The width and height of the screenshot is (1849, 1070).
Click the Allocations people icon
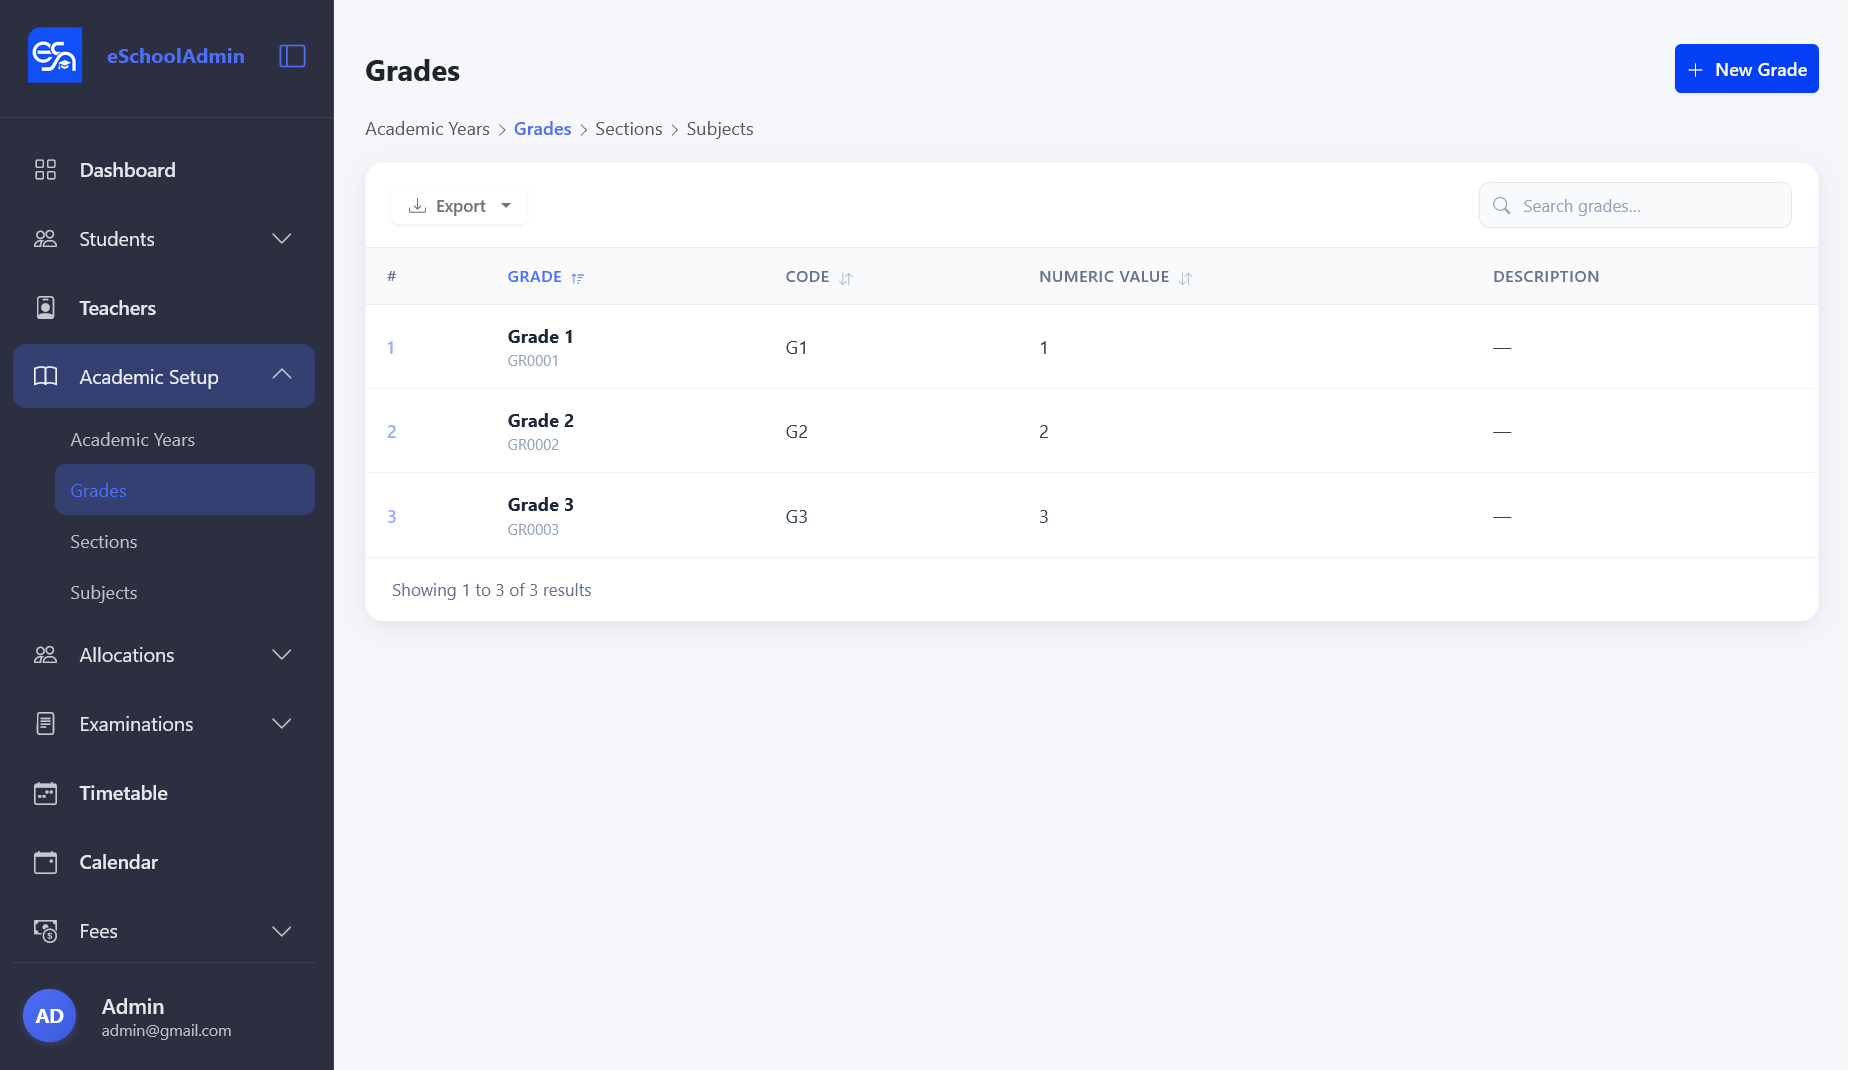tap(45, 655)
